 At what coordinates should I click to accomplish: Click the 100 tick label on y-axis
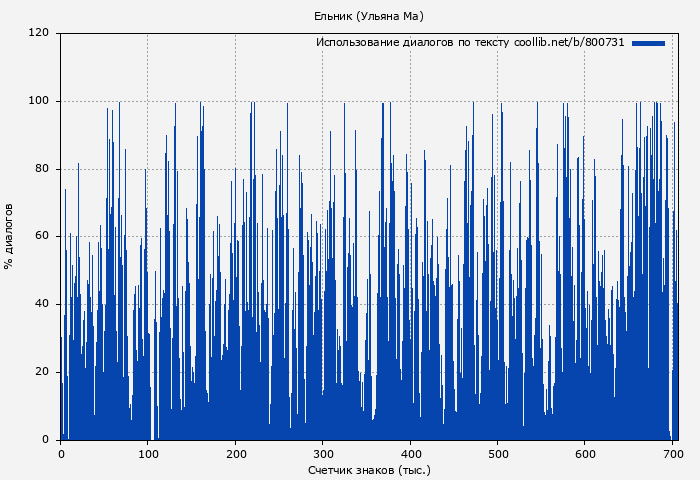(39, 101)
